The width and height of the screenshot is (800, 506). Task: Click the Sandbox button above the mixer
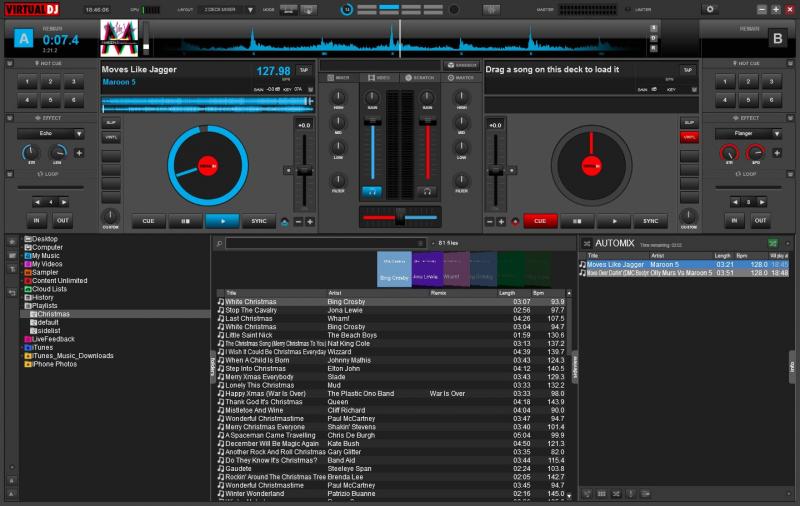pos(462,65)
